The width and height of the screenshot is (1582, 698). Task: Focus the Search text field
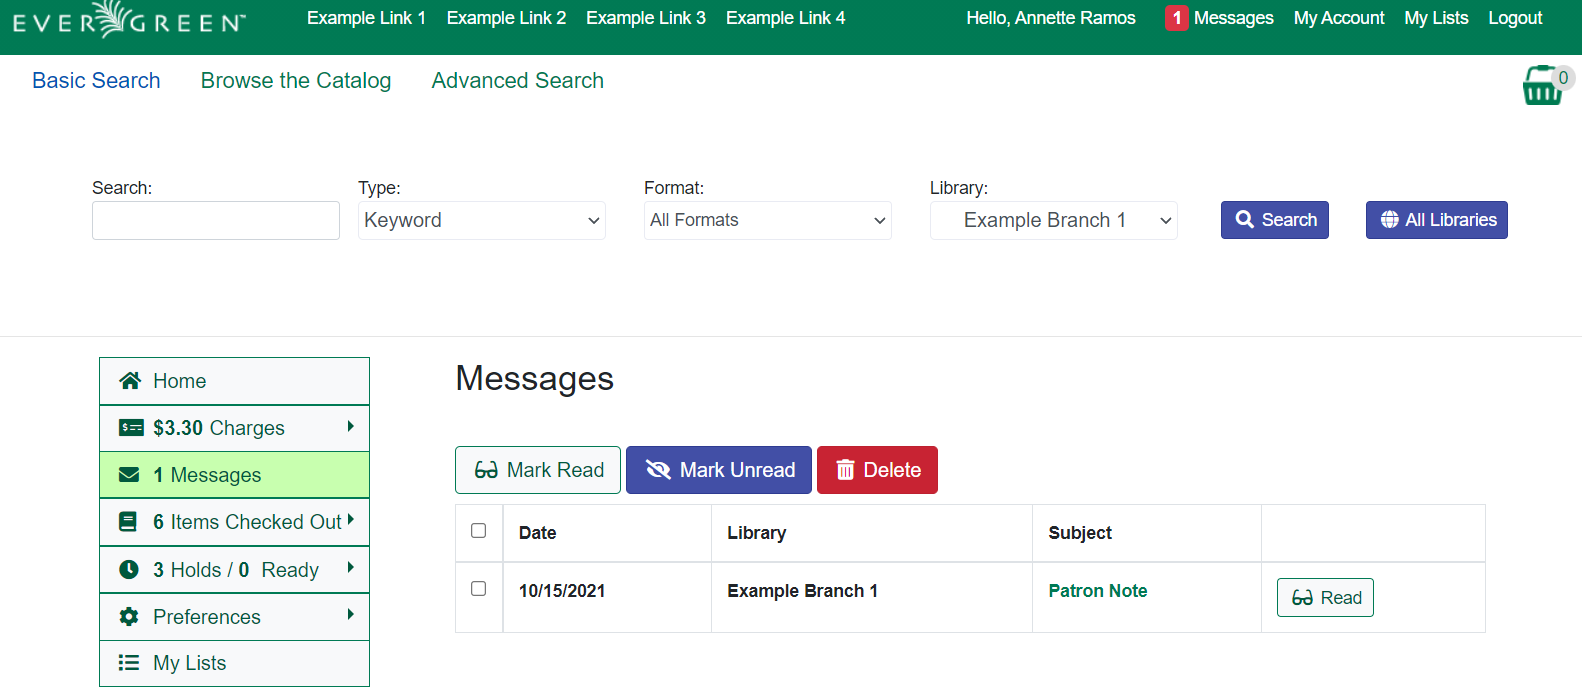click(216, 220)
